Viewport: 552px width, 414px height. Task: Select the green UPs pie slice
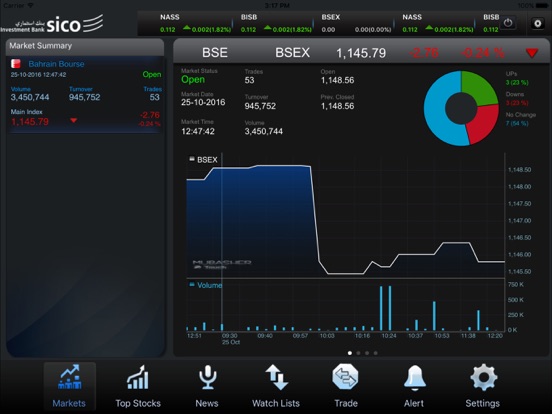pos(479,87)
